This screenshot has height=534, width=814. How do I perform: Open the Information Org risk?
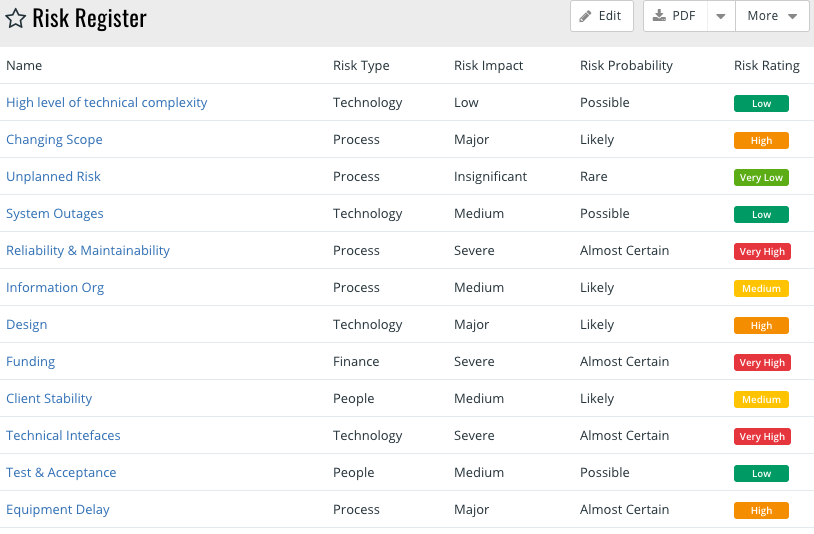55,287
